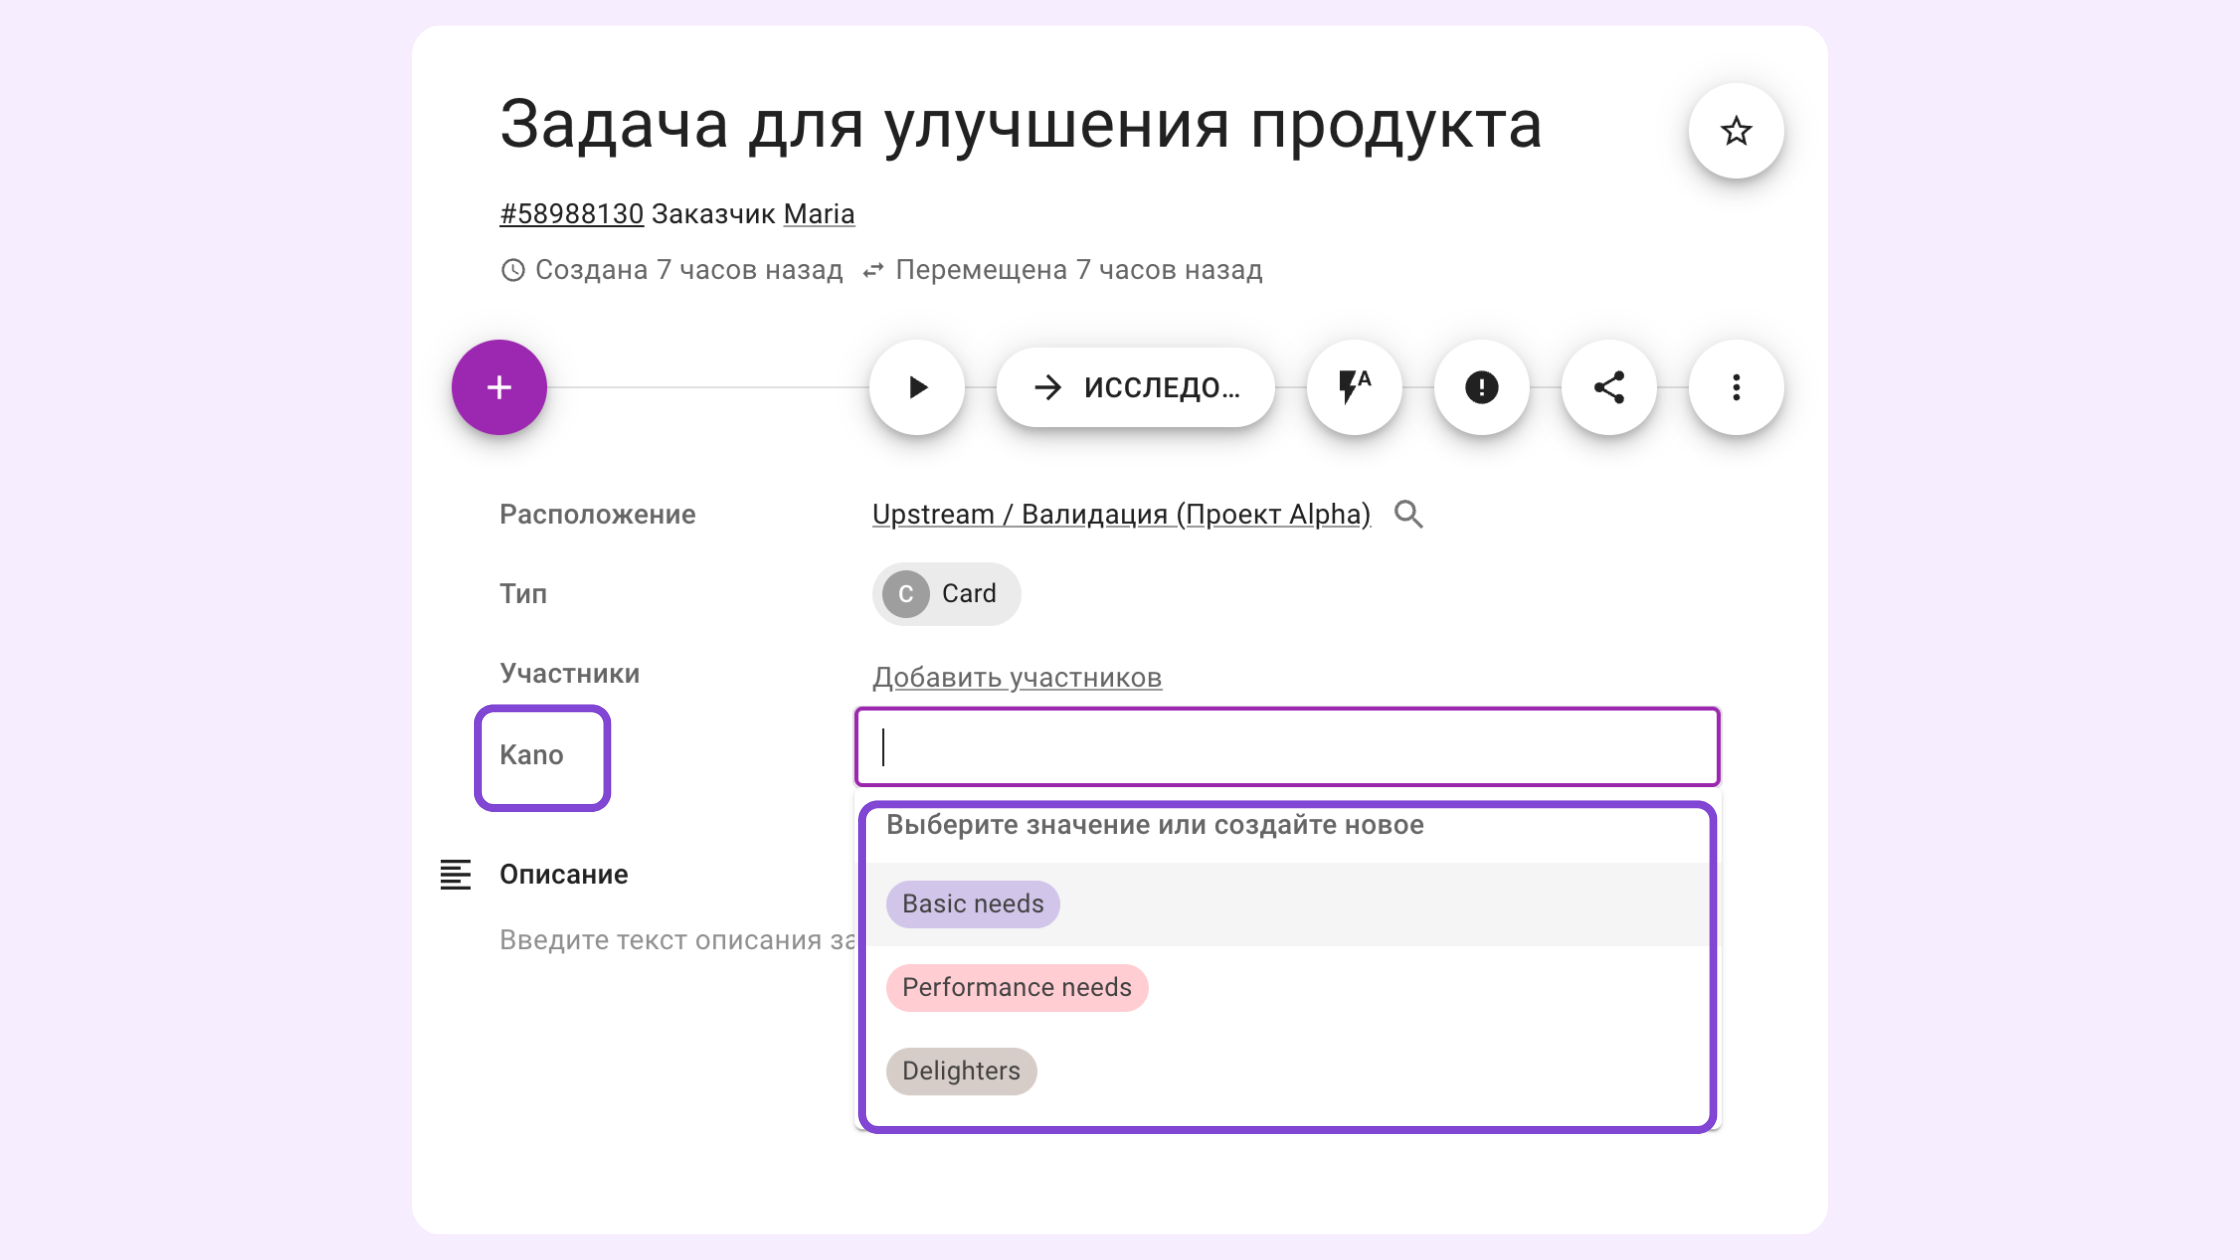Image resolution: width=2240 pixels, height=1260 pixels.
Task: Start the timer with play button
Action: [916, 387]
